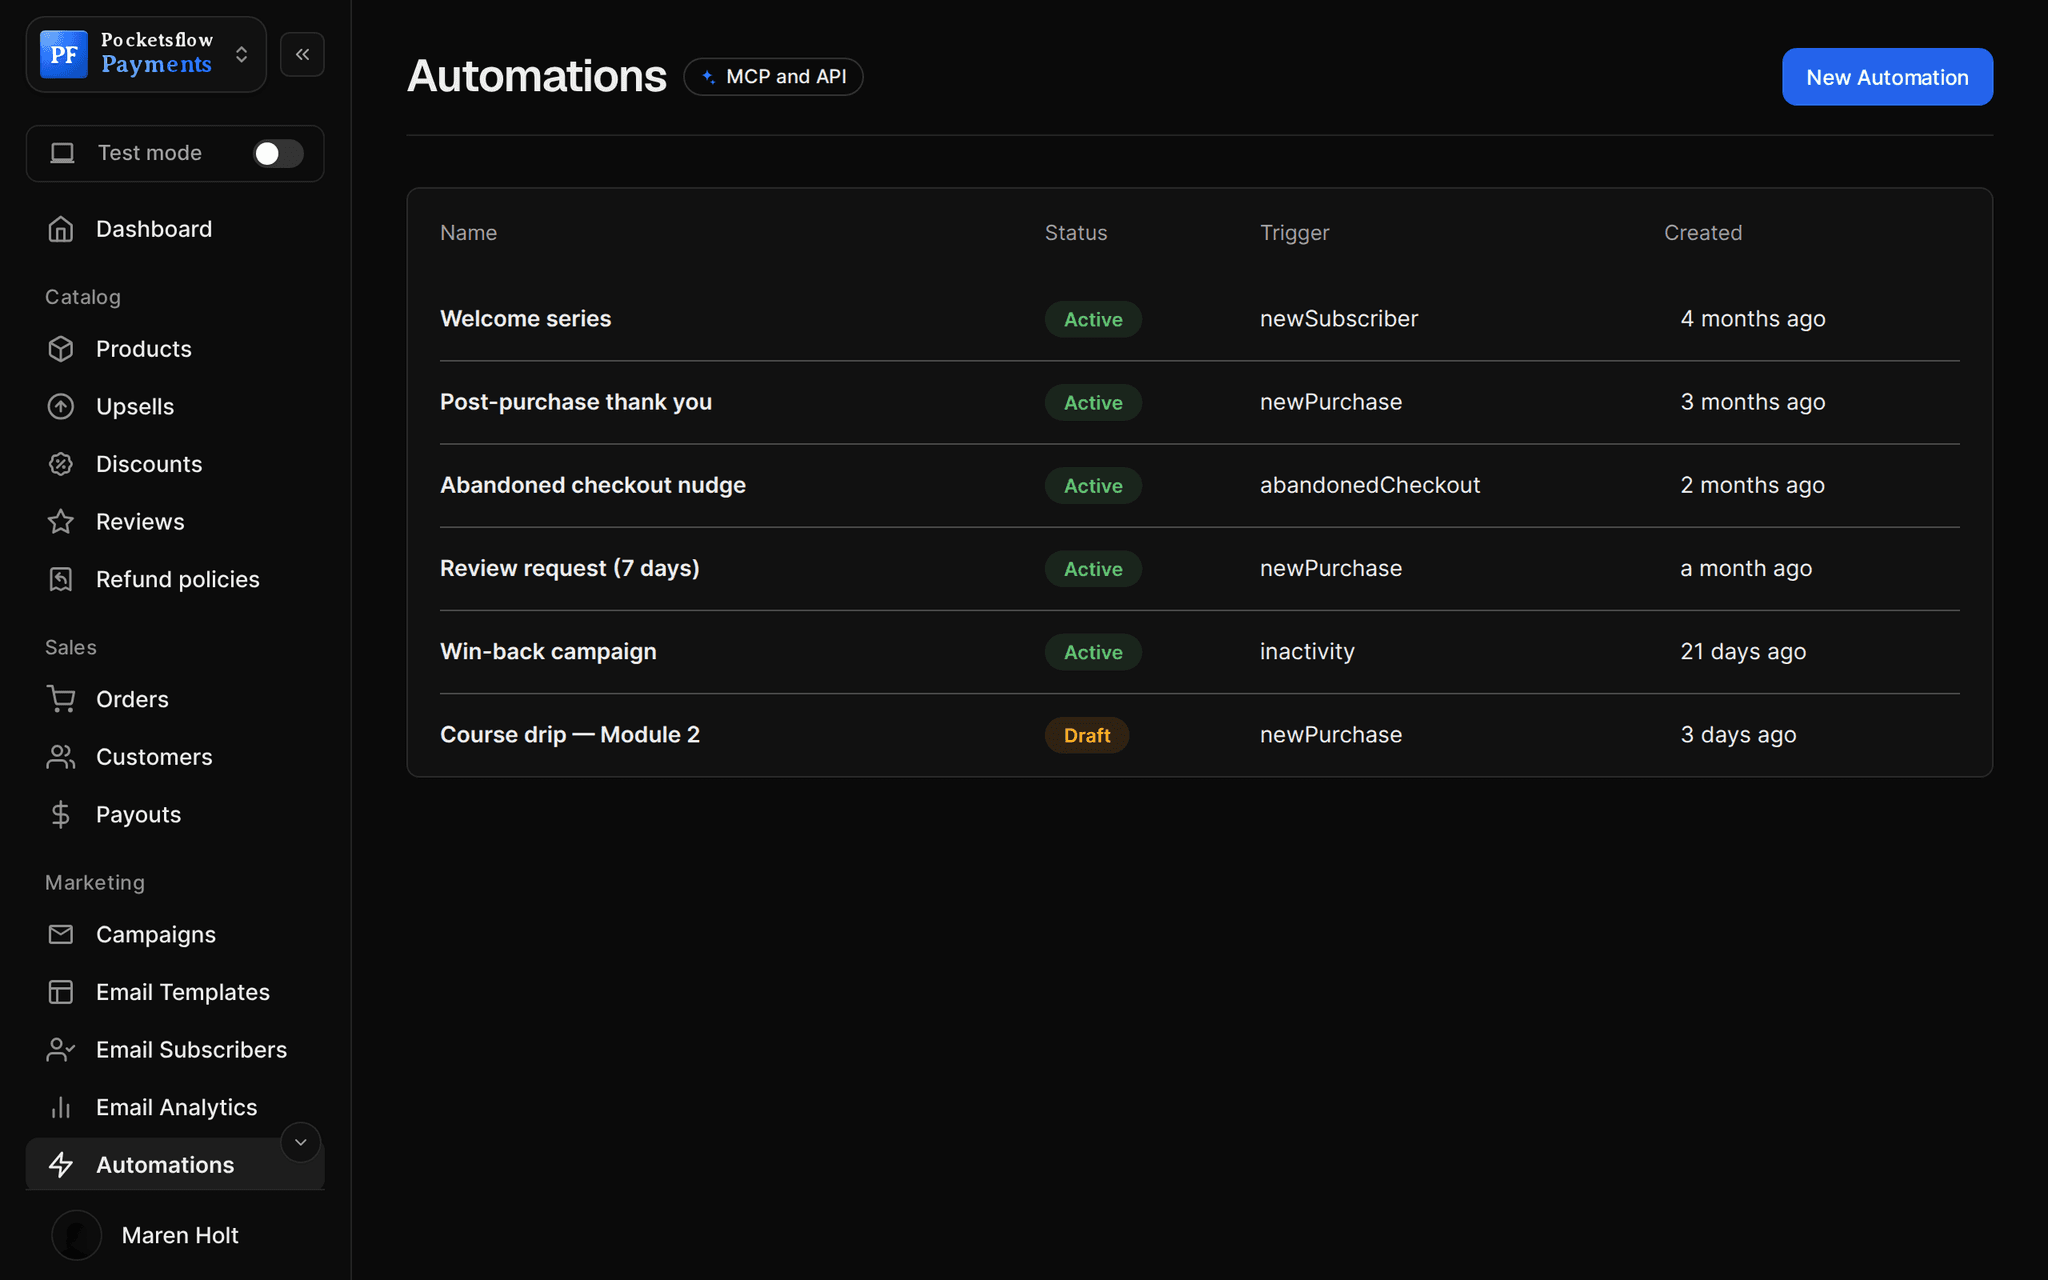Click the Draft status badge

coord(1087,735)
